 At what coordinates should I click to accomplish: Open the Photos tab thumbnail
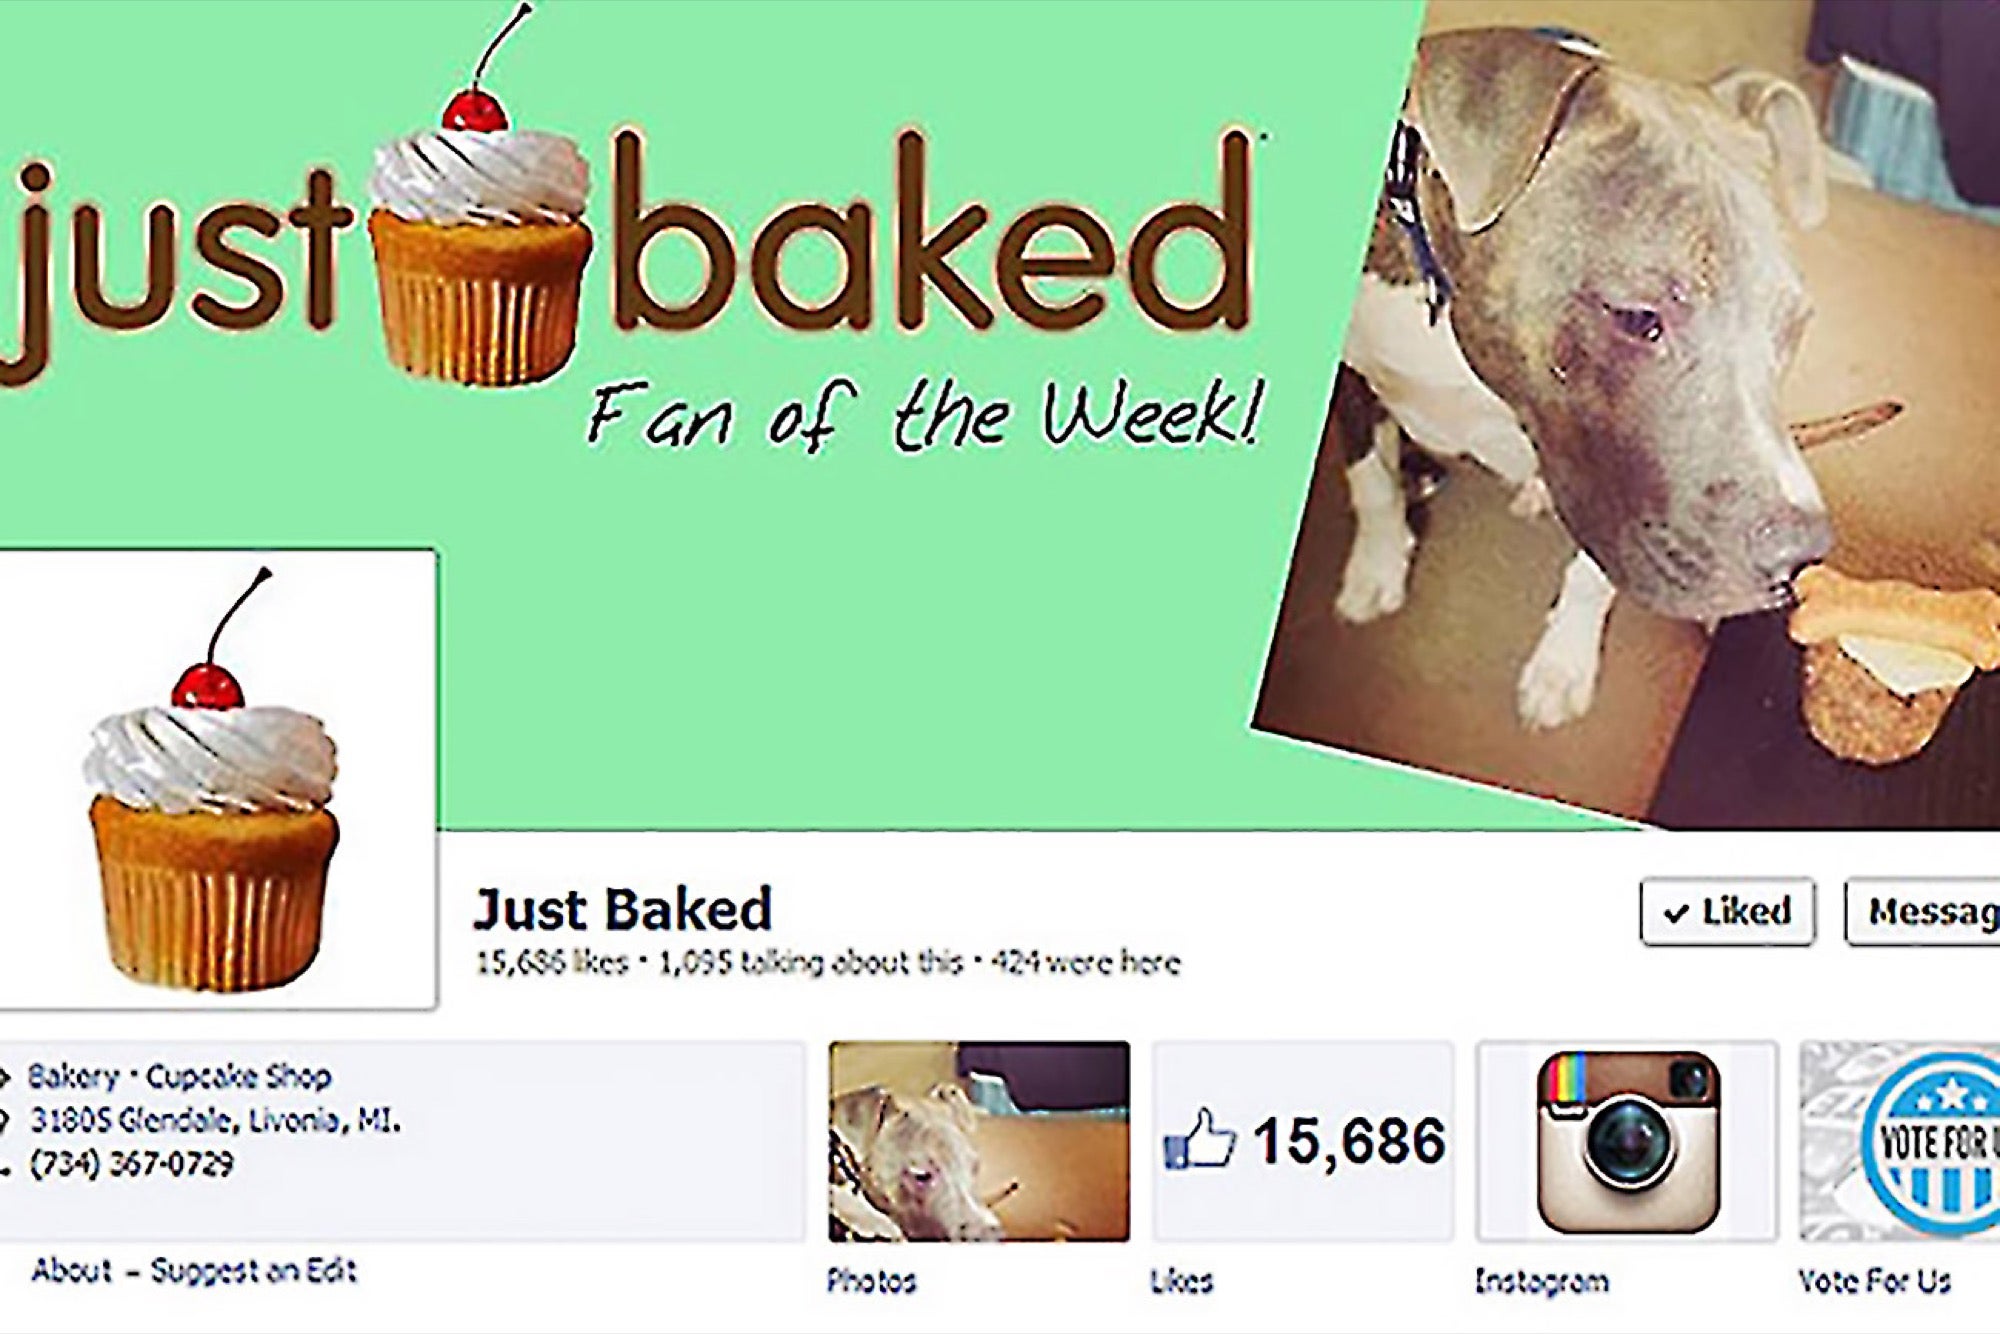979,1141
